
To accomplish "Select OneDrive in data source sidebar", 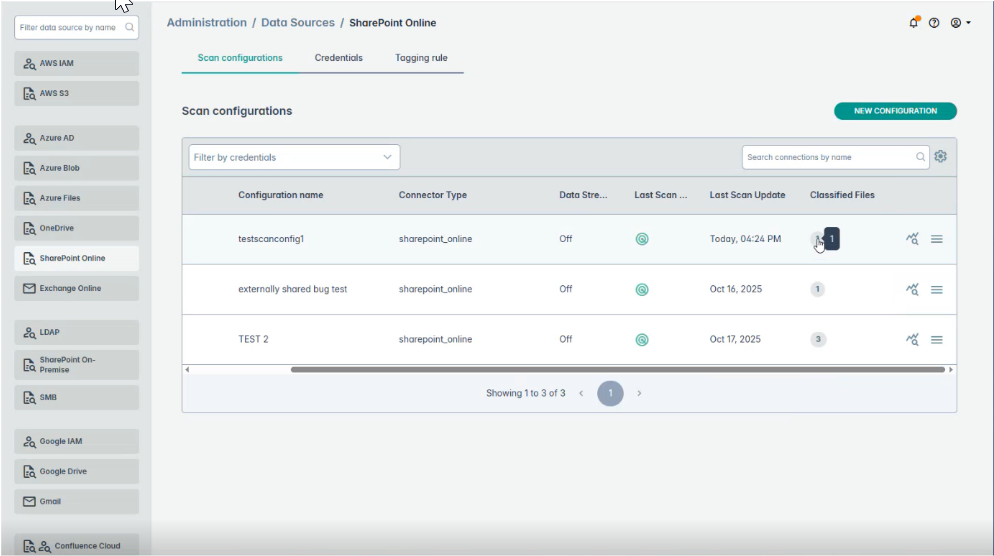I will pos(77,228).
